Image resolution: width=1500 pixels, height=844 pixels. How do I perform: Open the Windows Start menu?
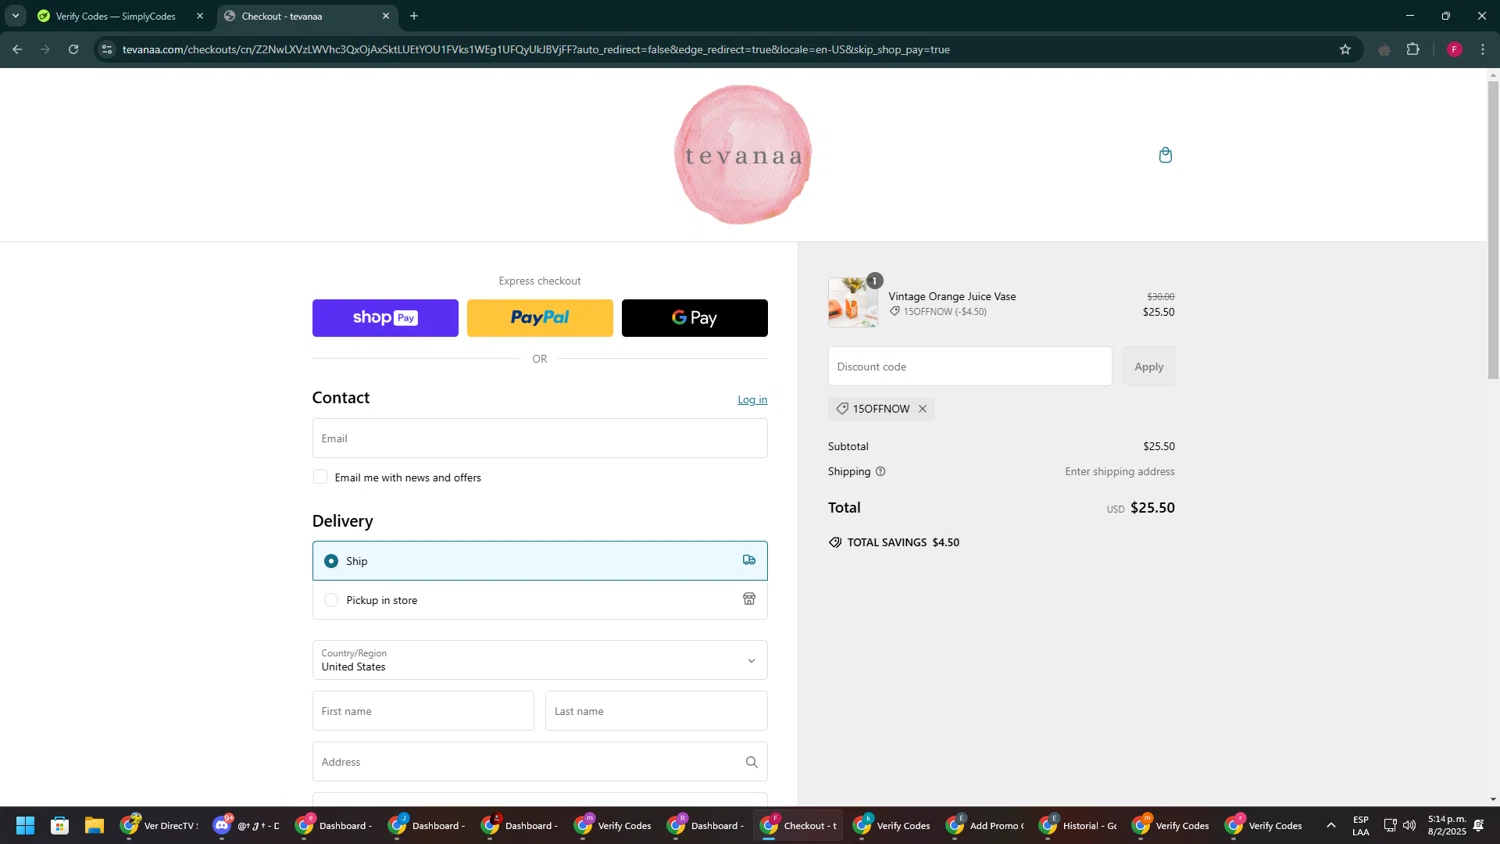tap(25, 826)
